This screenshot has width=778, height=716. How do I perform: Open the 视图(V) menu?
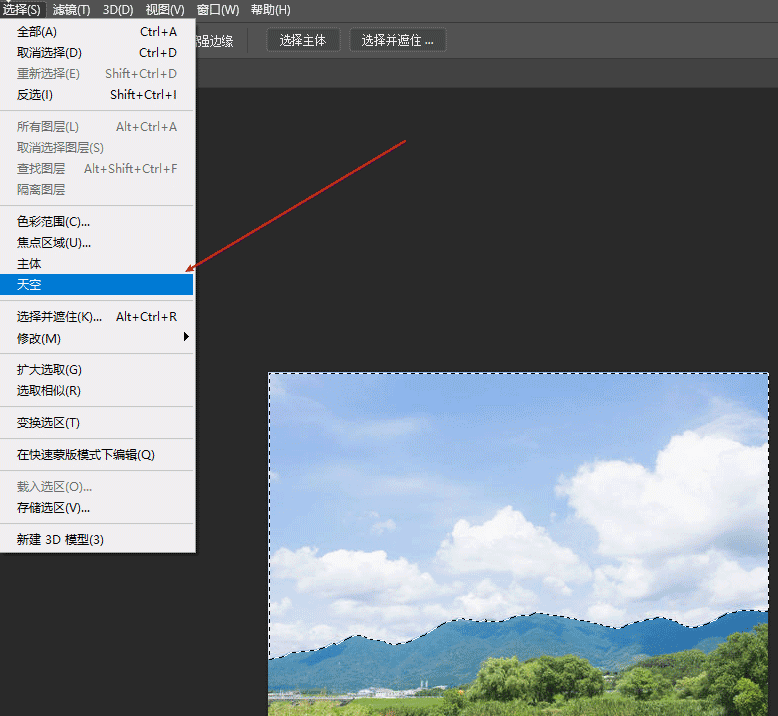165,10
